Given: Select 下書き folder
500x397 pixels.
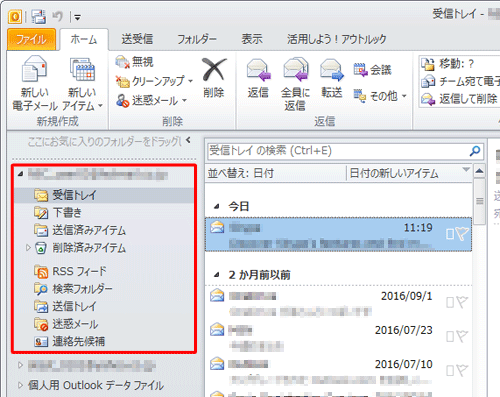Looking at the screenshot, I should (x=58, y=213).
